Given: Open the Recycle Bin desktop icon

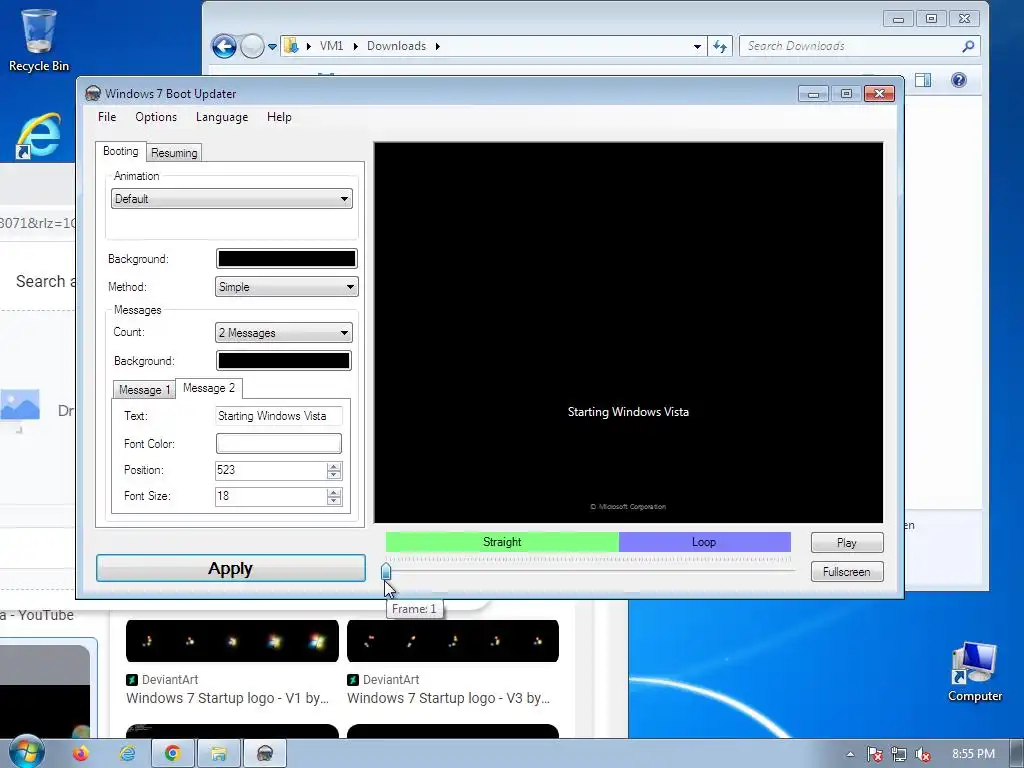Looking at the screenshot, I should tap(39, 39).
